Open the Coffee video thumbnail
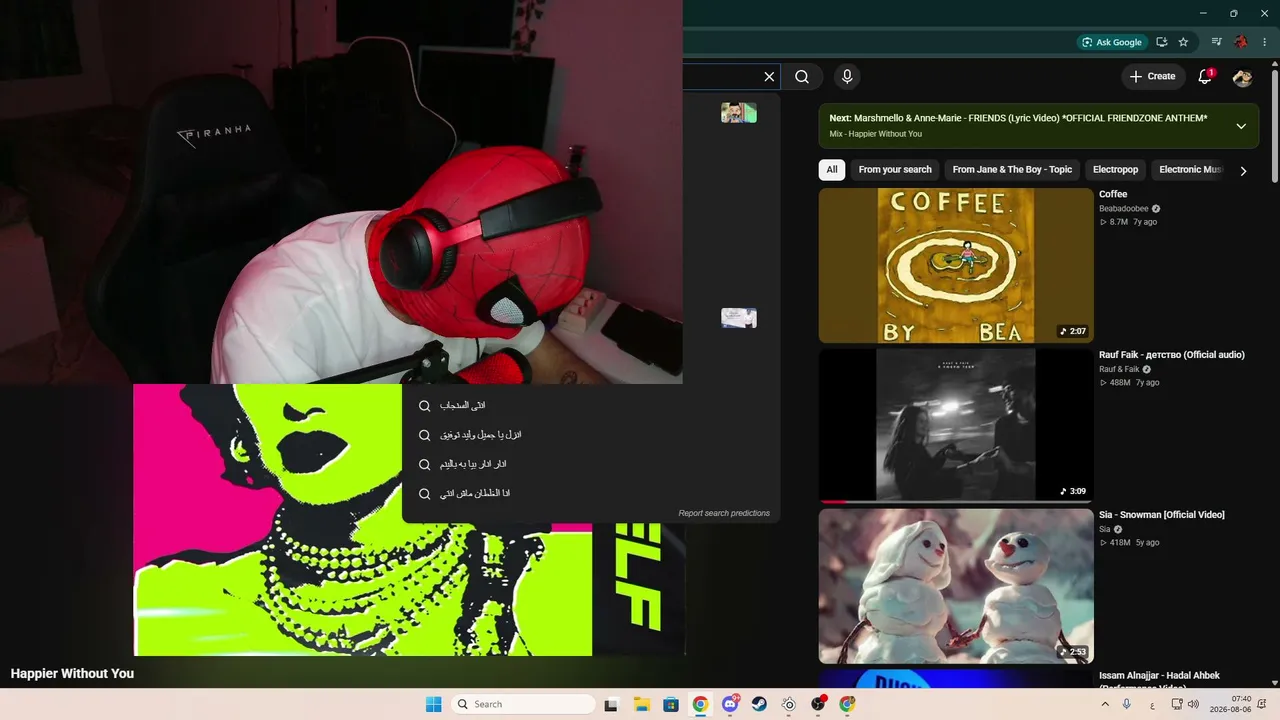 click(x=956, y=266)
